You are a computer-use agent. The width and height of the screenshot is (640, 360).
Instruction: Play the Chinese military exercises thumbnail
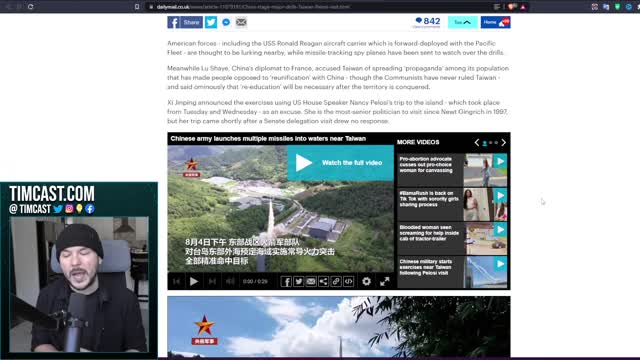point(485,273)
